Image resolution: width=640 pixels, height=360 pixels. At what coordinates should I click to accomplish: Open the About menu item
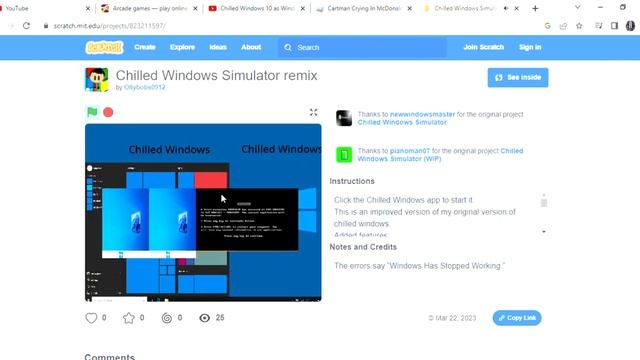[251, 47]
